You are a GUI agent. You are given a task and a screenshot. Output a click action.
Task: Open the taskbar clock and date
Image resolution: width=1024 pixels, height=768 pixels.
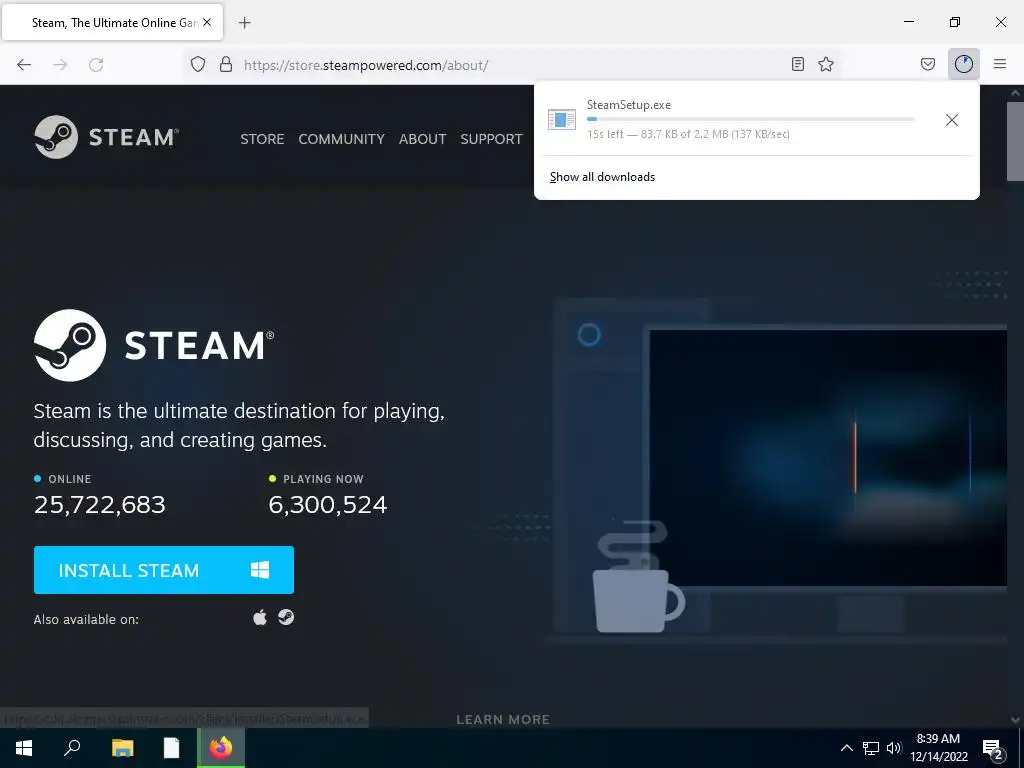pyautogui.click(x=938, y=748)
